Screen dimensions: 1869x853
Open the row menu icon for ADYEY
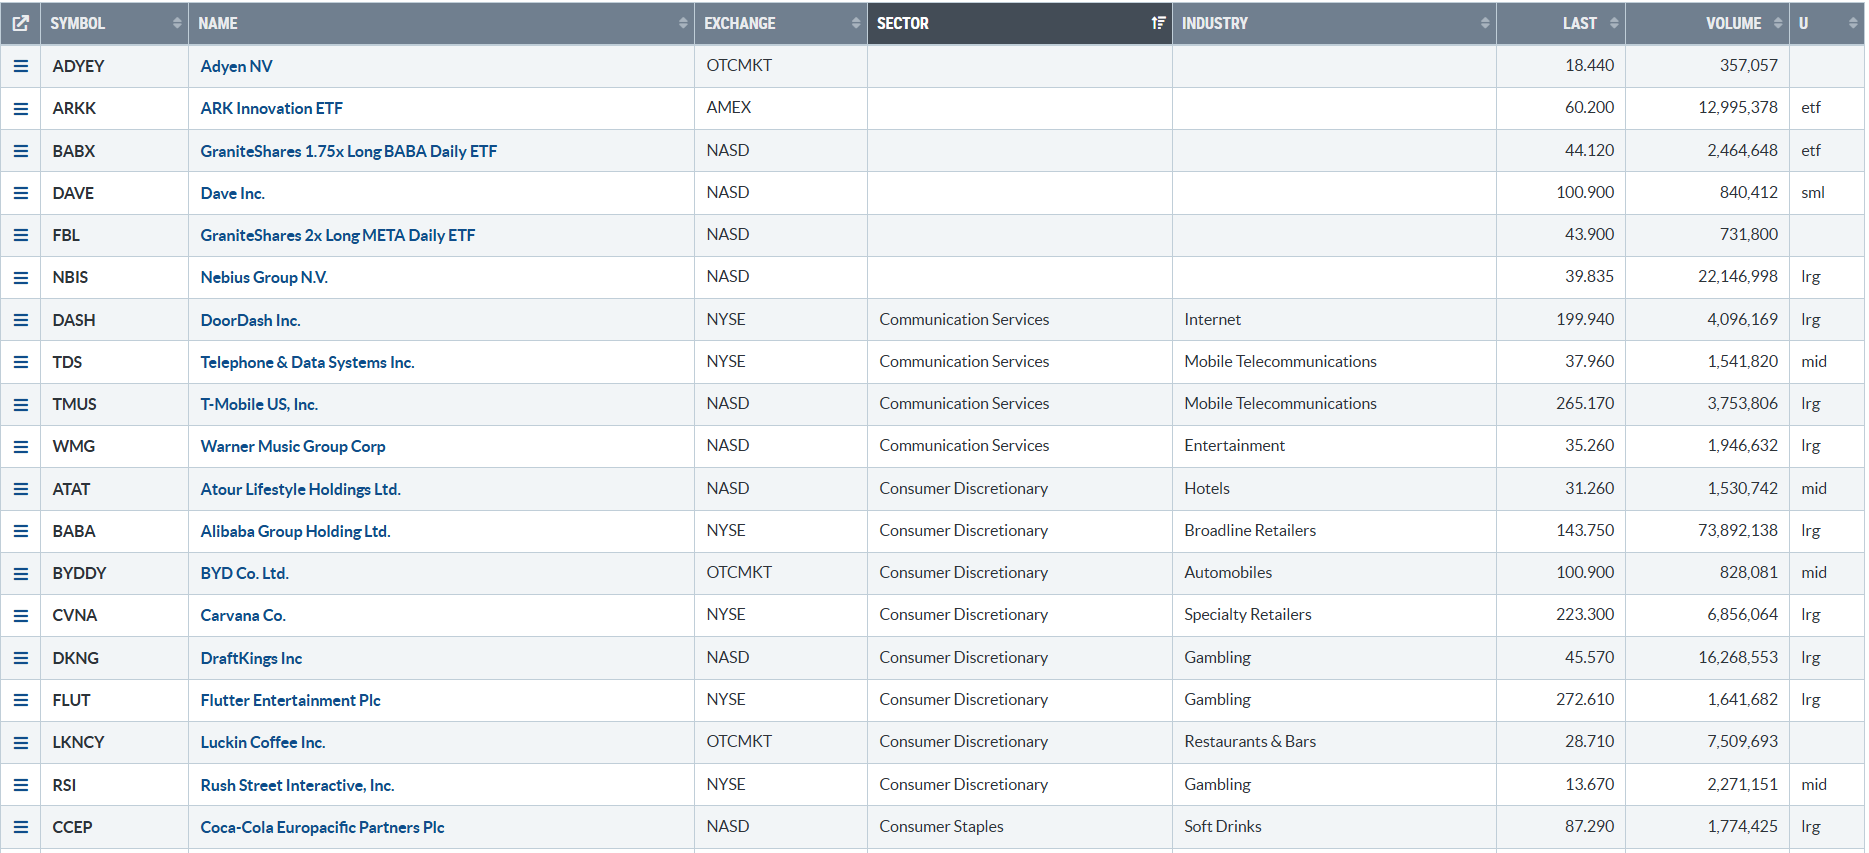20,66
